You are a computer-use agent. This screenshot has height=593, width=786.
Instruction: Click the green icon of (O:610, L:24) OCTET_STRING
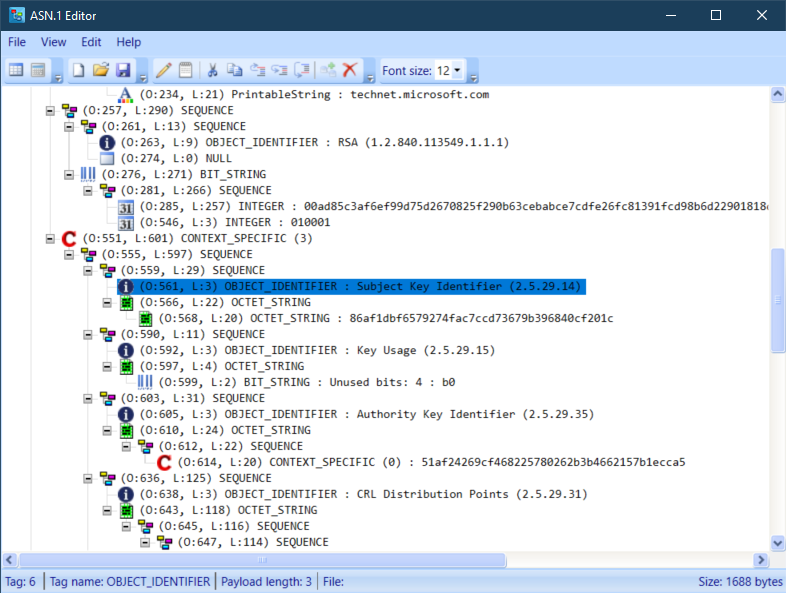126,430
